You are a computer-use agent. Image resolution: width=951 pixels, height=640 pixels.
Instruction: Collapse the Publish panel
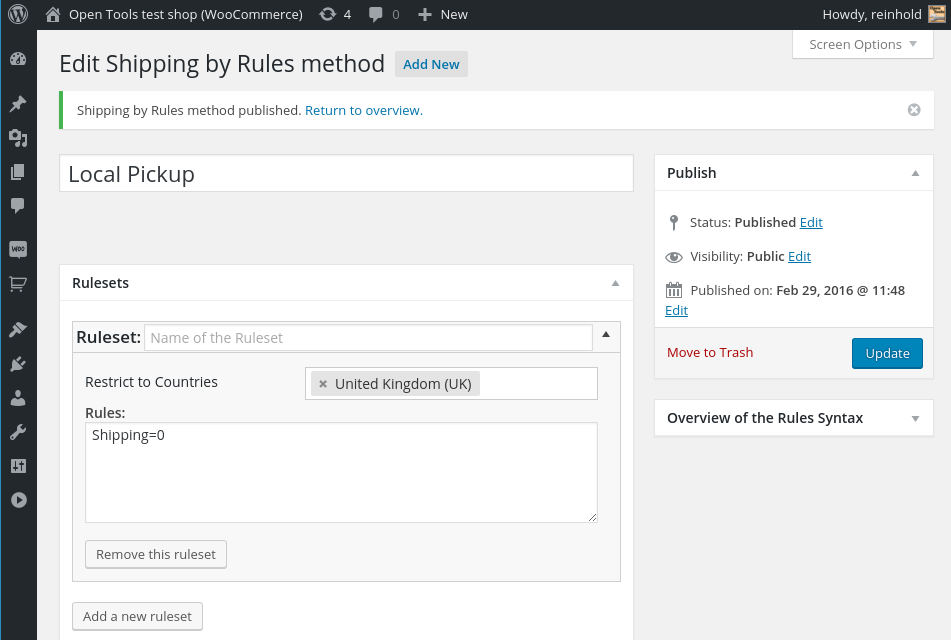915,173
